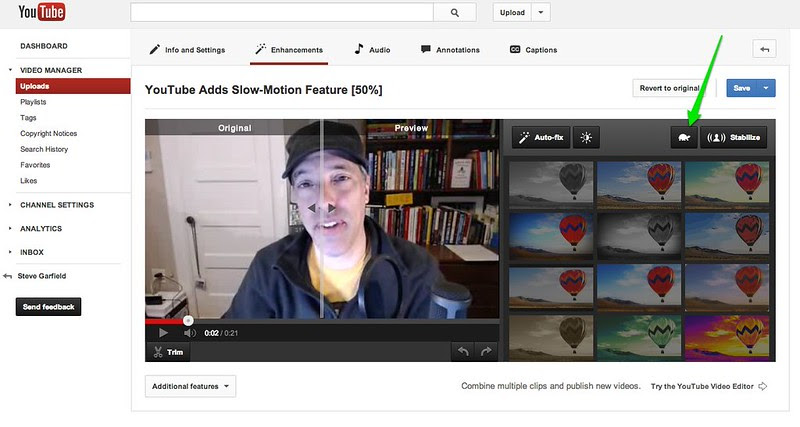The height and width of the screenshot is (427, 800).
Task: Click the Steve Garfield account link
Action: [41, 276]
